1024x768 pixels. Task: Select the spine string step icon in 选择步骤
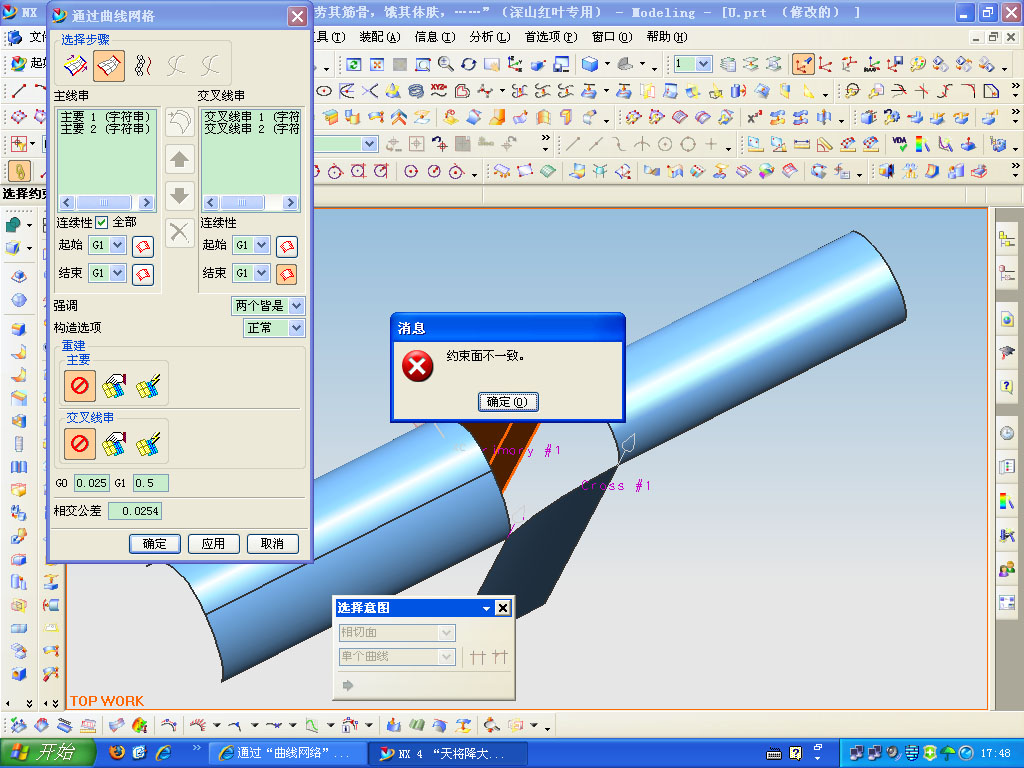143,65
